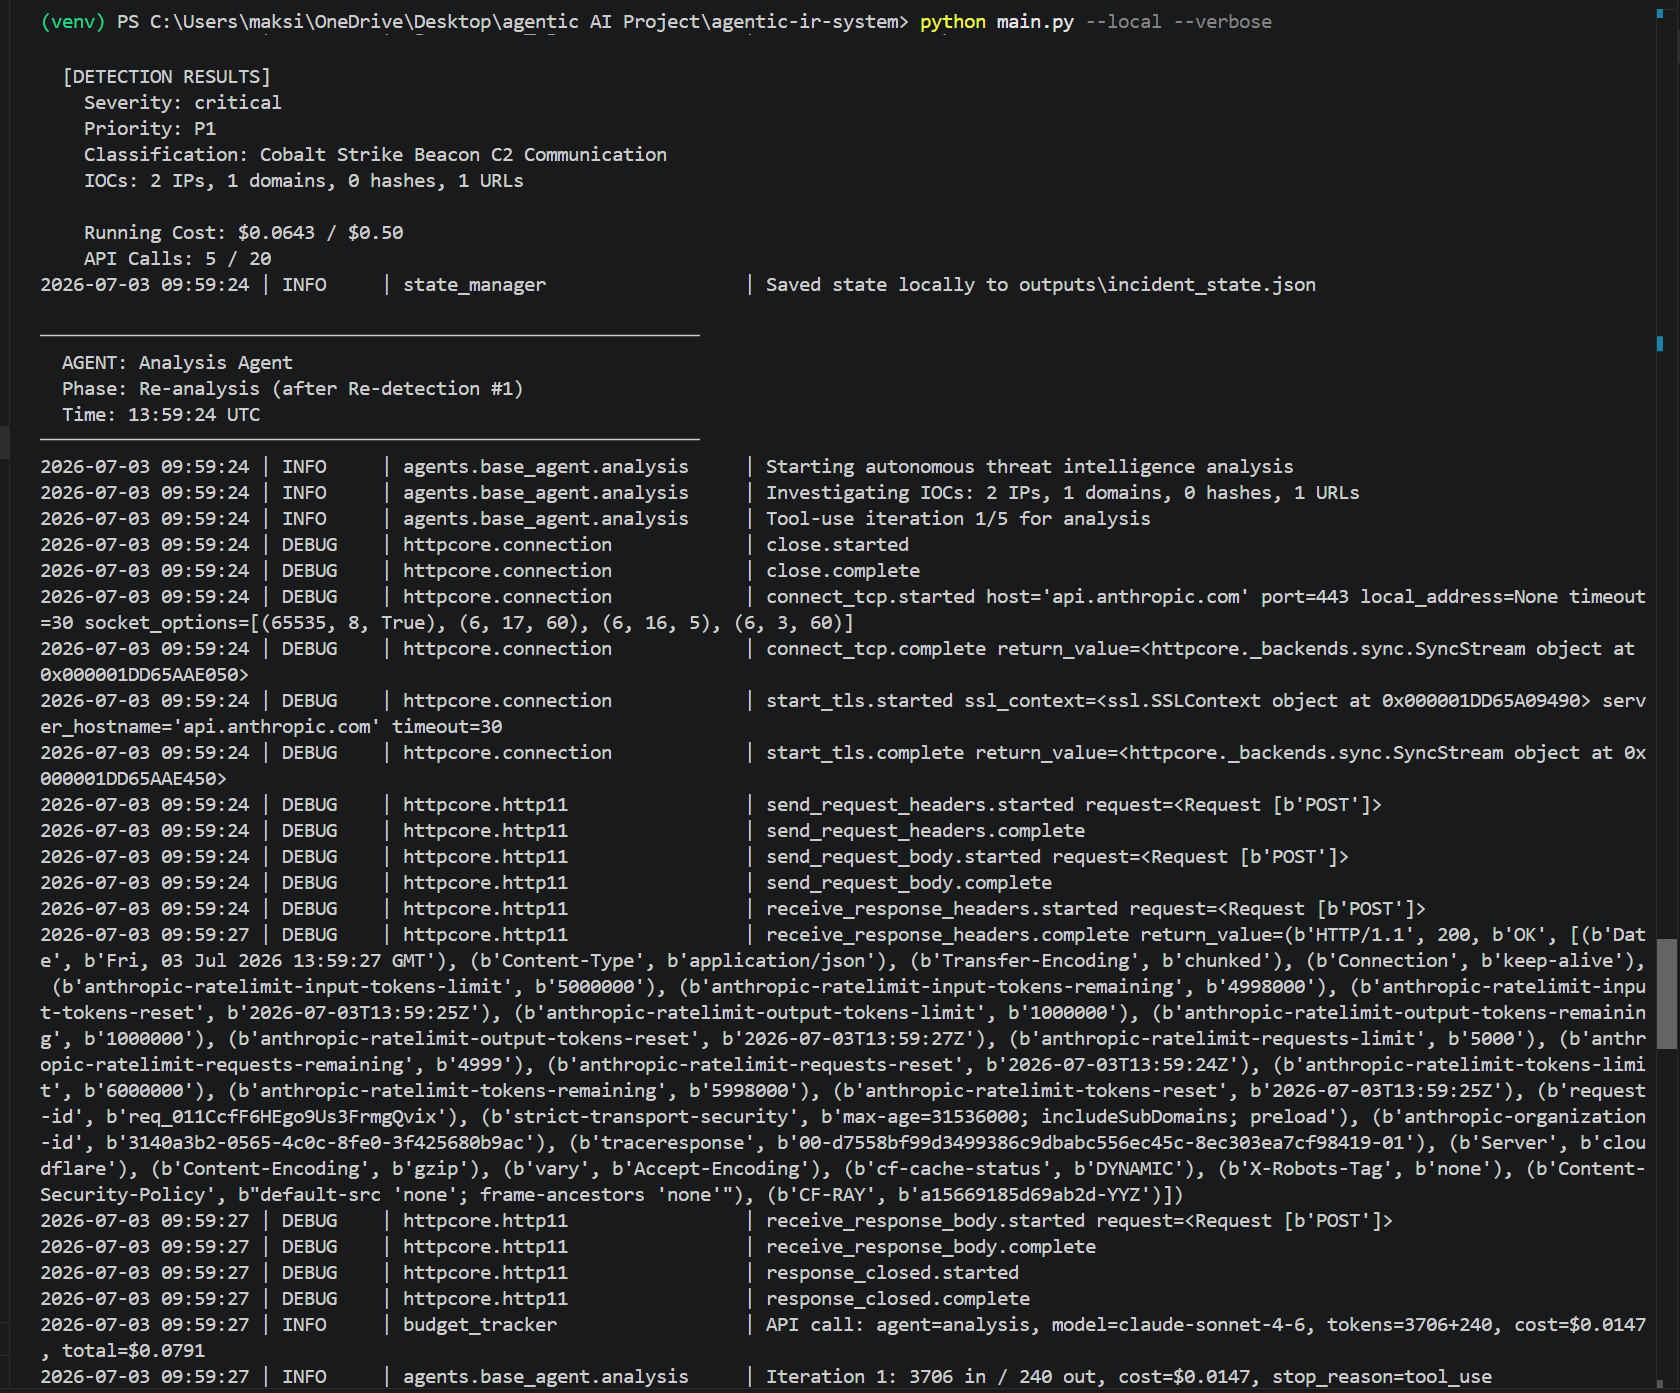Screen dimensions: 1680x1393
Task: Click the vertical scrollbar thumb on the right
Action: coord(1666,993)
